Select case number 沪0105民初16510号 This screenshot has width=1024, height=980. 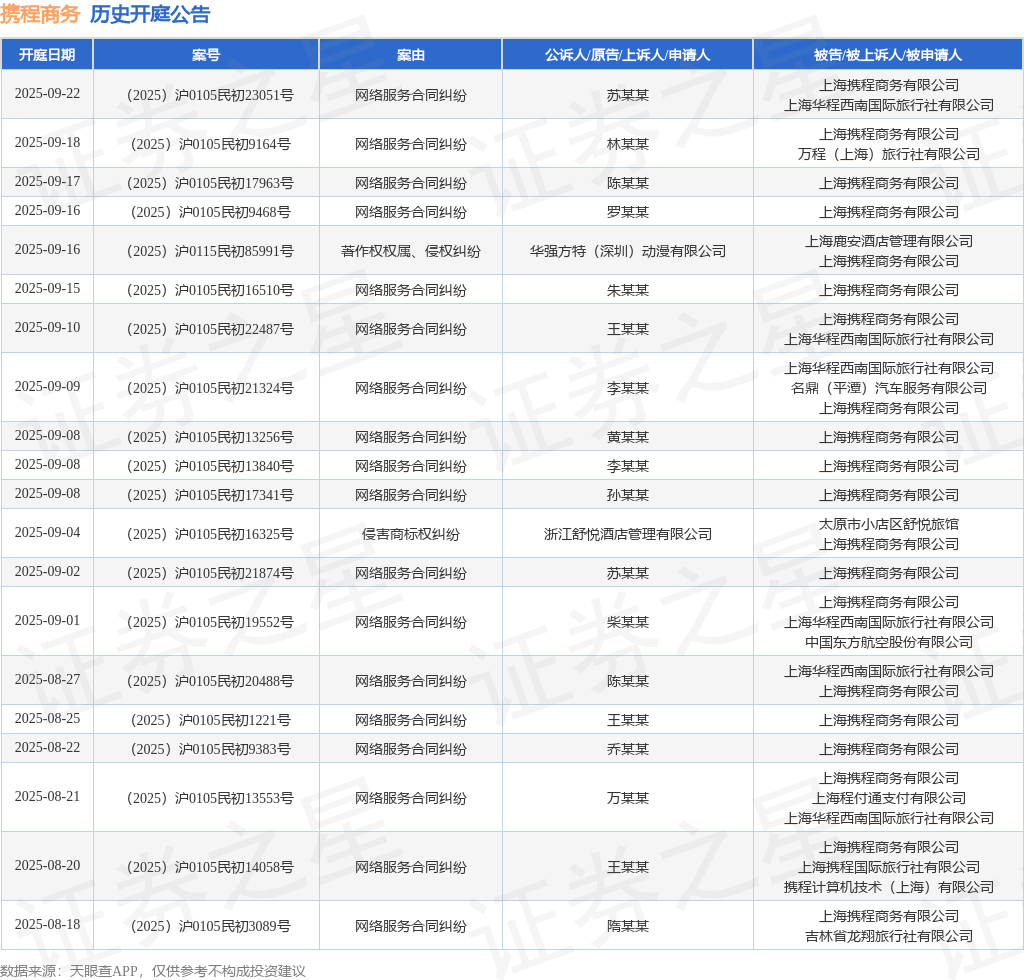coord(210,290)
